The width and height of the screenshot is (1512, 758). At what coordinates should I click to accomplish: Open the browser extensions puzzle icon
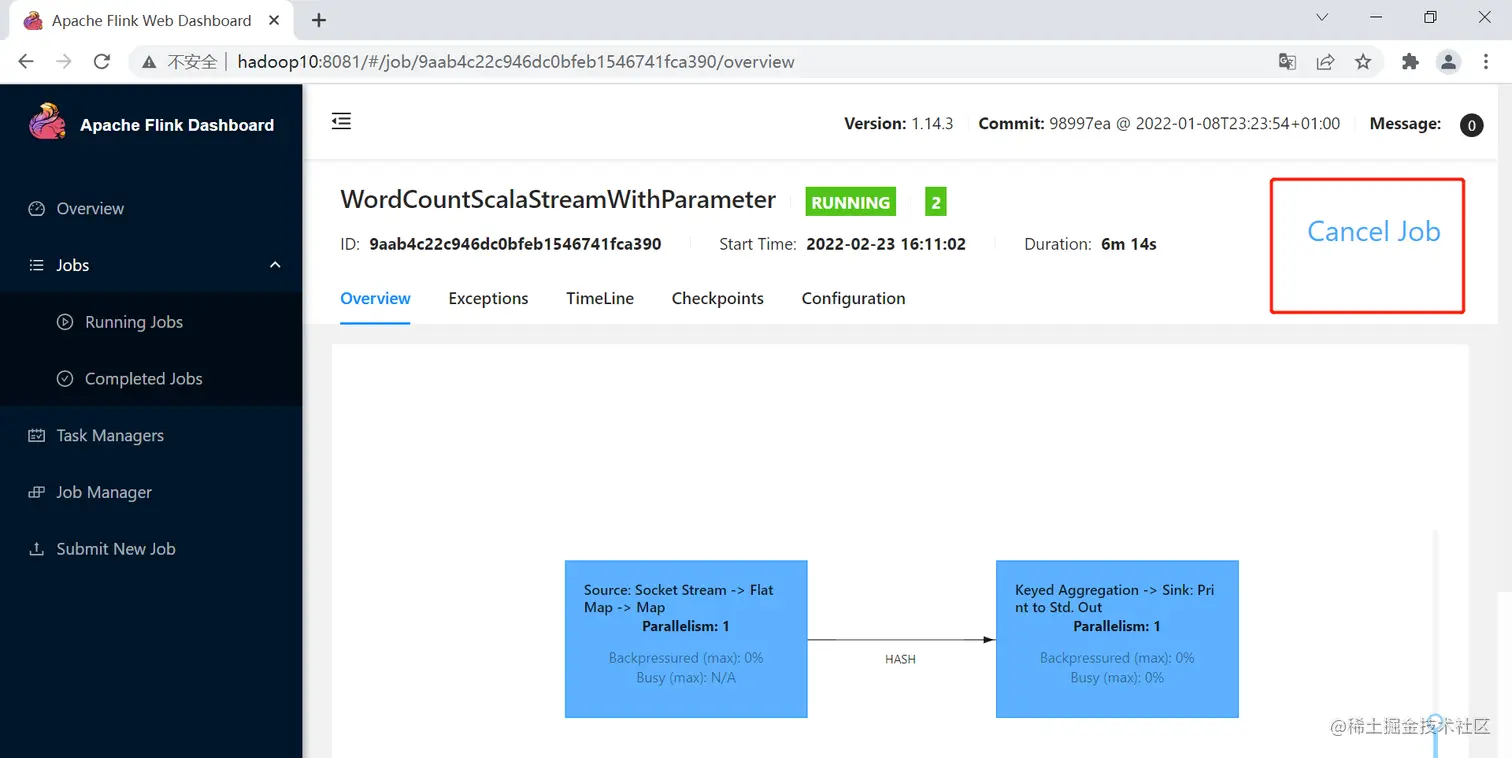pos(1410,62)
